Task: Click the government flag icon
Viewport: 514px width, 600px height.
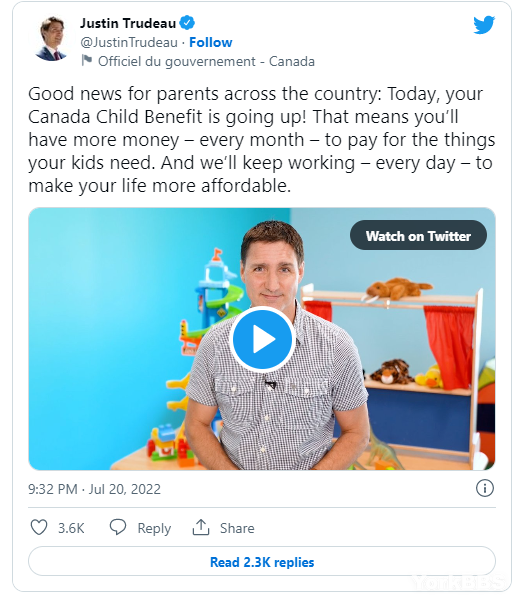Action: tap(87, 60)
